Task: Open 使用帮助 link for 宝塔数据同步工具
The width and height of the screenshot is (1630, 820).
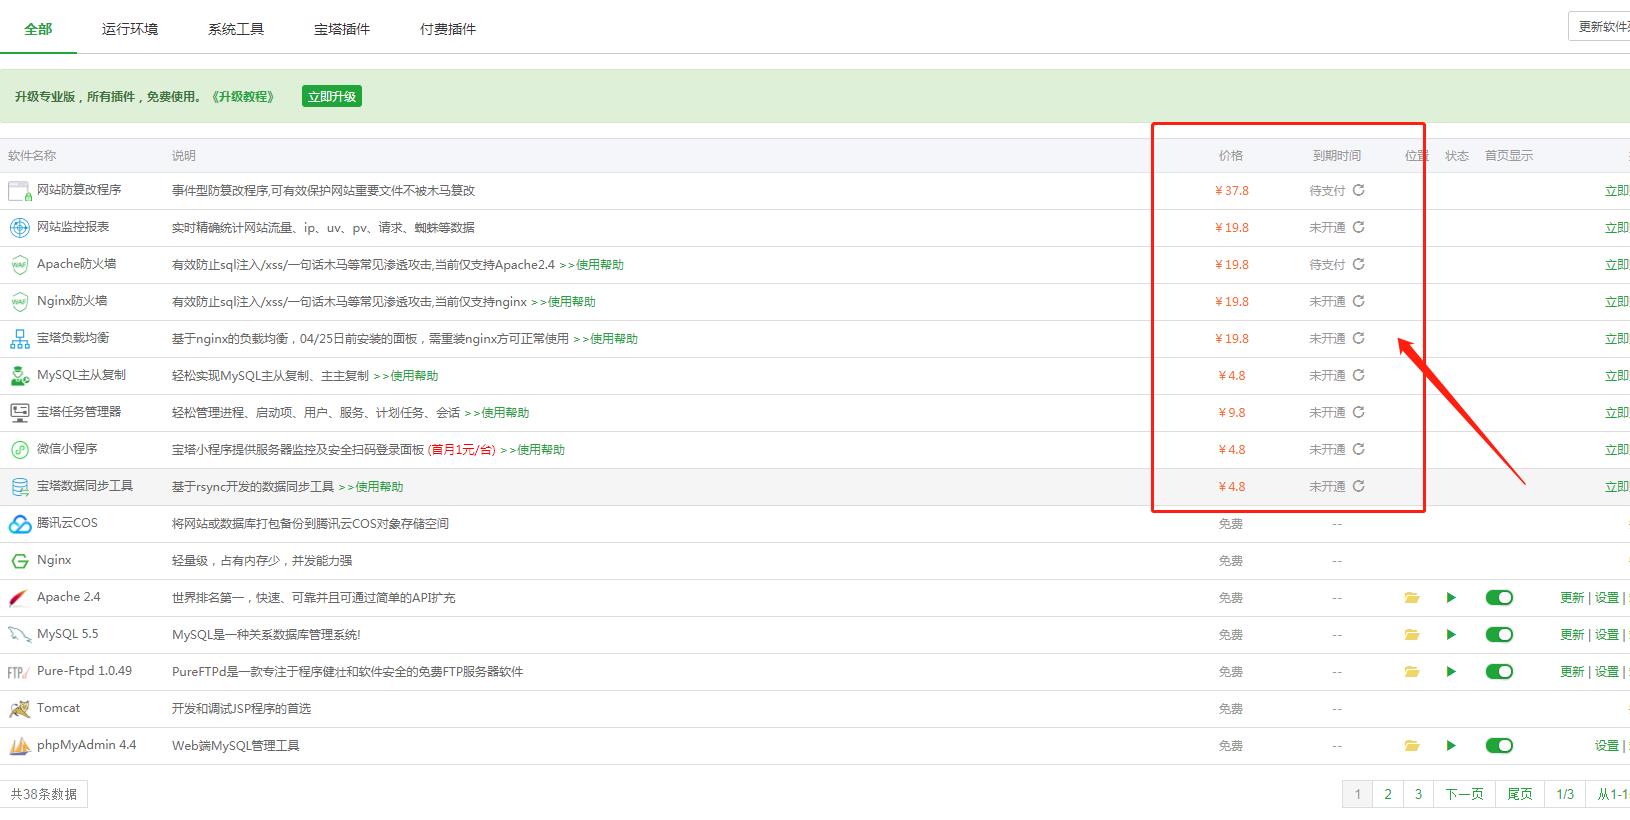Action: [x=371, y=487]
